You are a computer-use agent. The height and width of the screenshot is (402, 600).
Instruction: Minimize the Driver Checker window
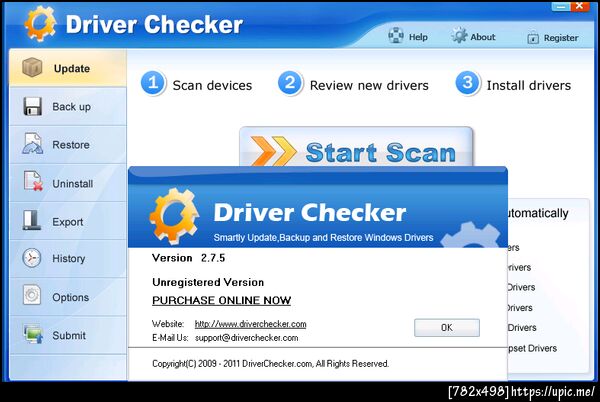(x=561, y=6)
